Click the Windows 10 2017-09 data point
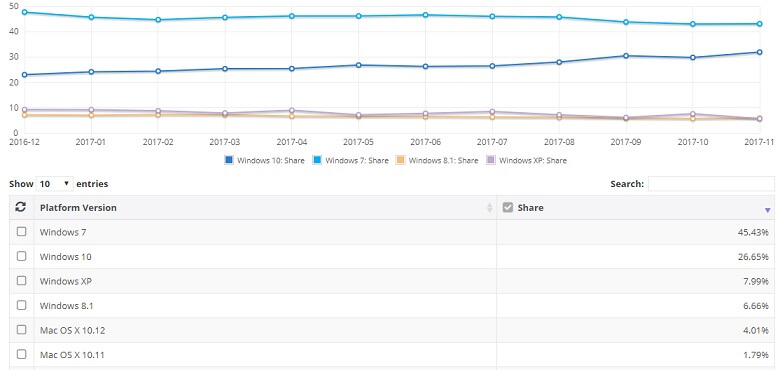 626,56
